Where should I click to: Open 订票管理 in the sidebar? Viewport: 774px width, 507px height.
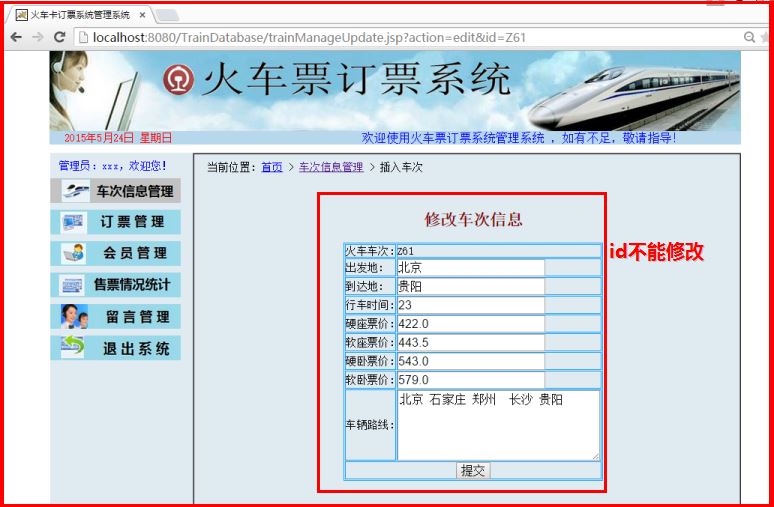[116, 222]
